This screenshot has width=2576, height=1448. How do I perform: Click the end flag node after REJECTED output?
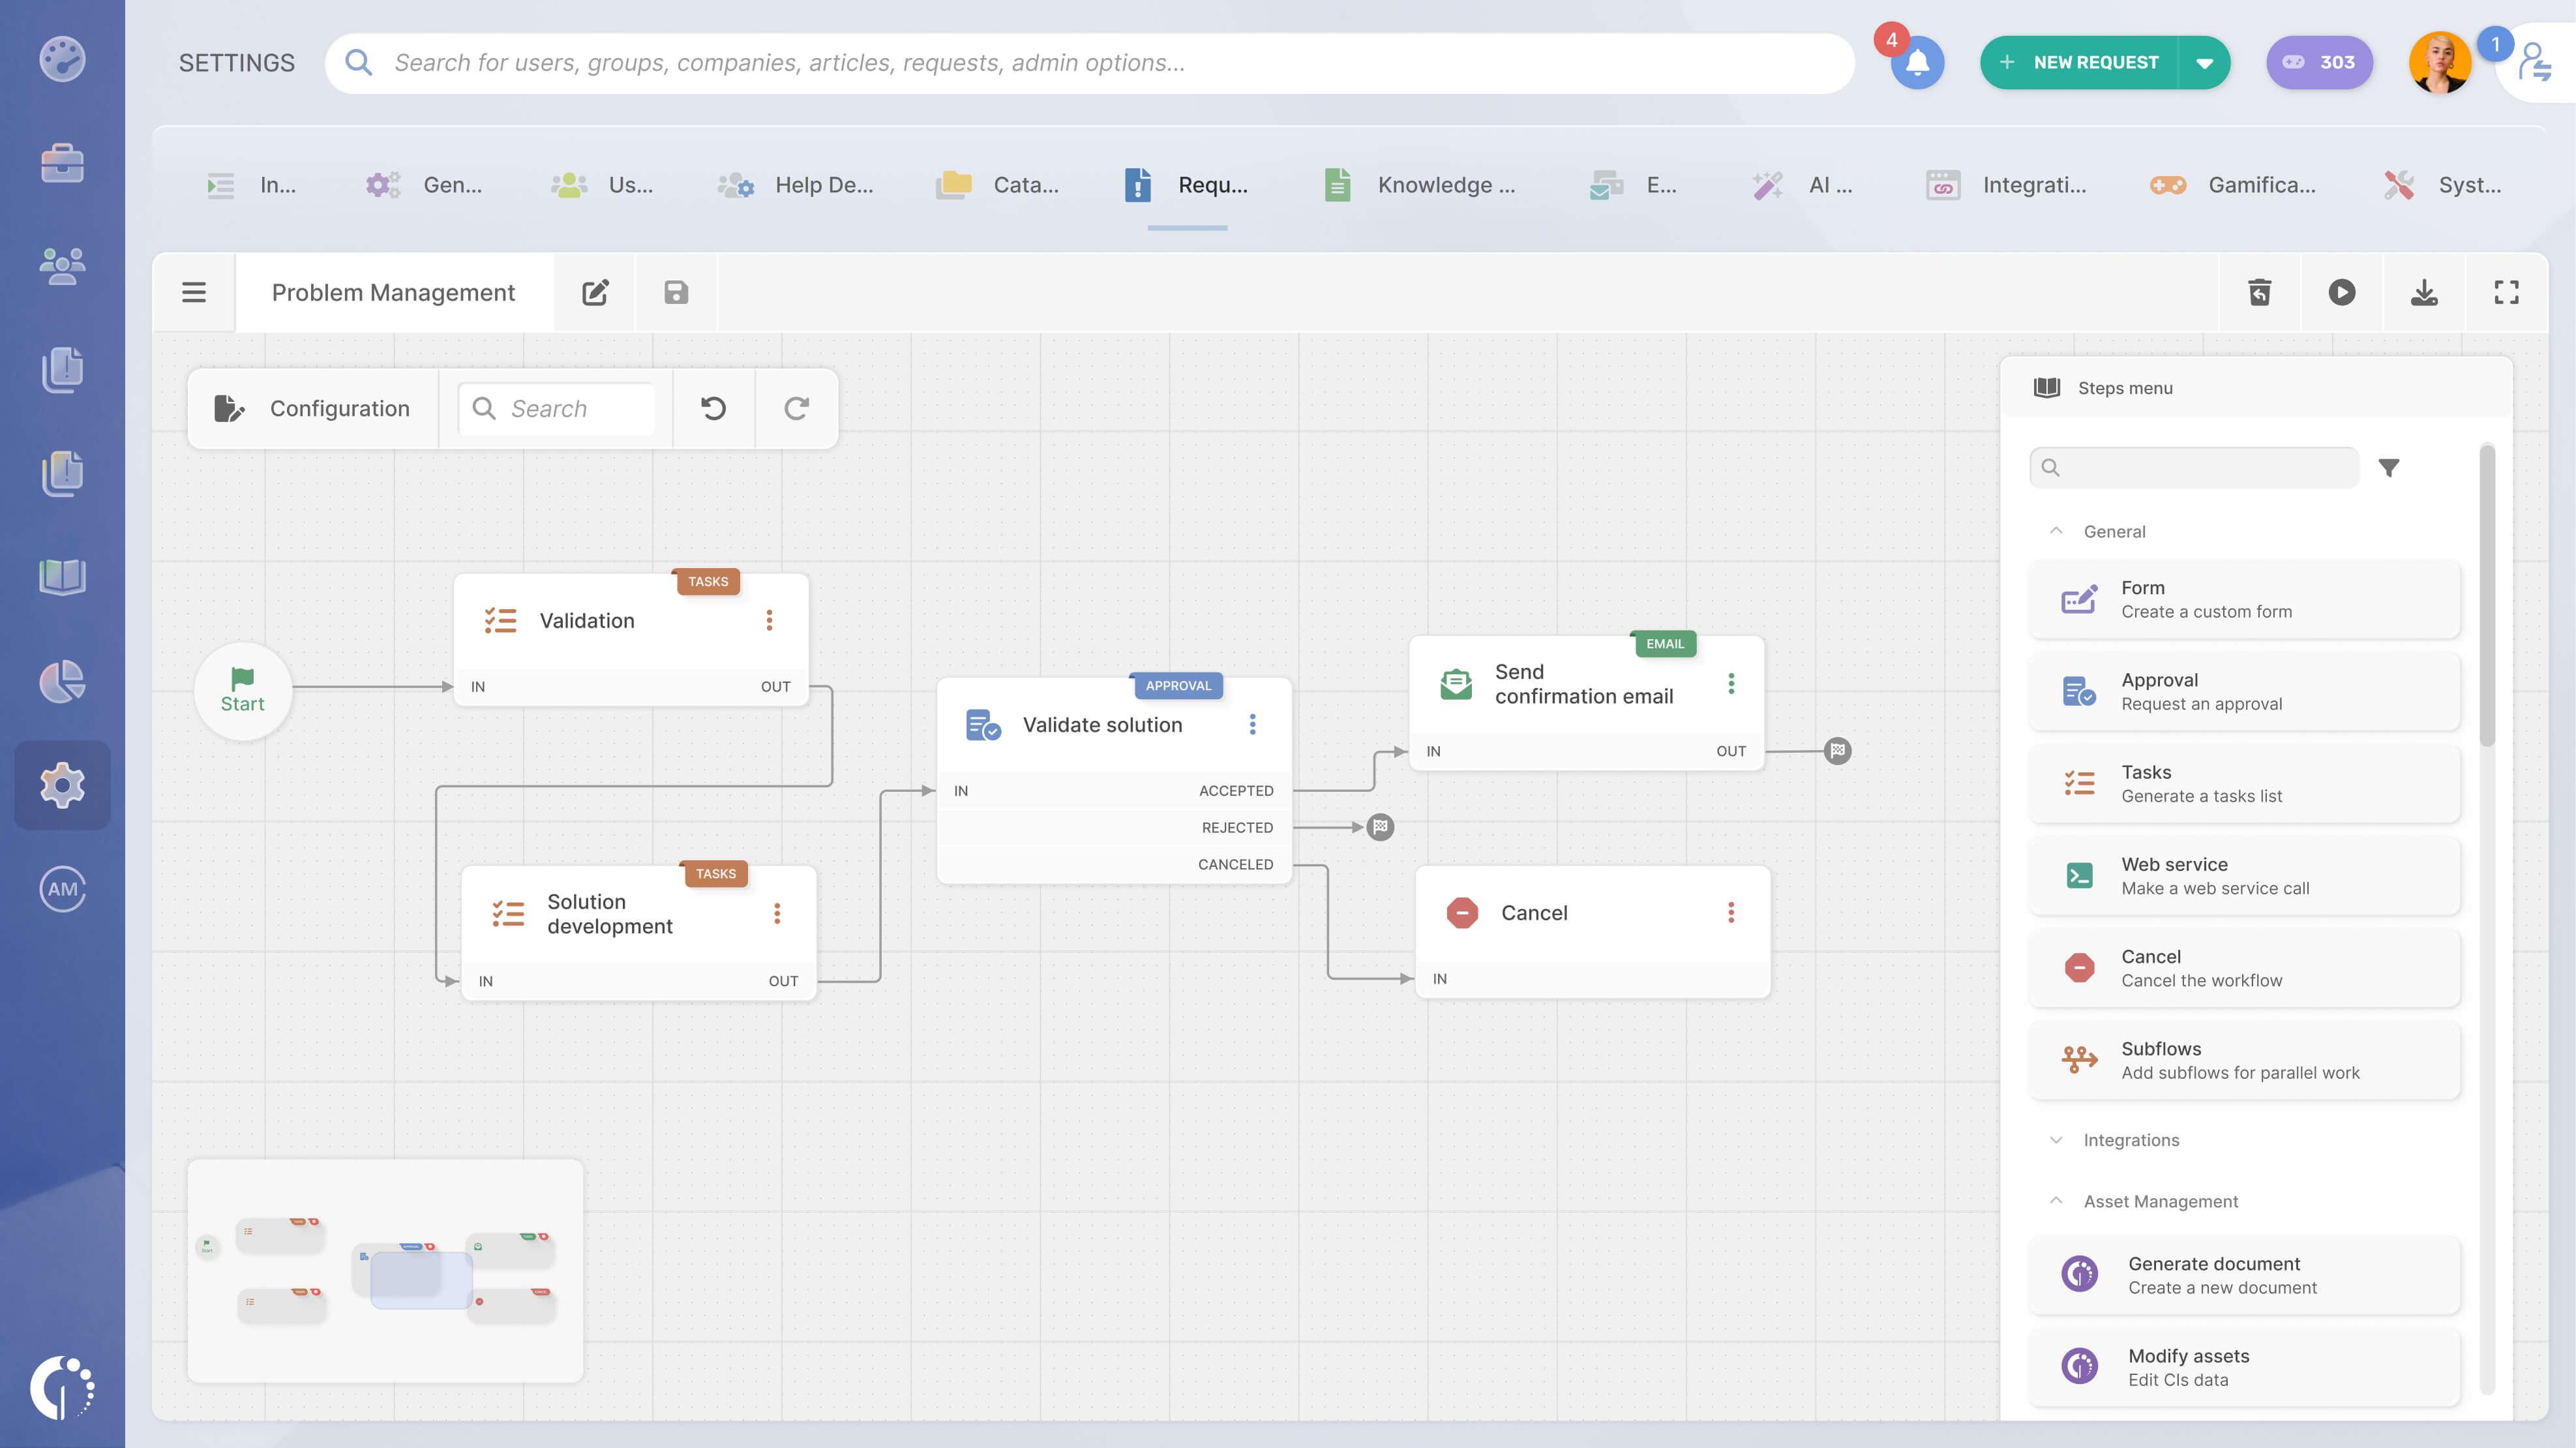[x=1380, y=827]
